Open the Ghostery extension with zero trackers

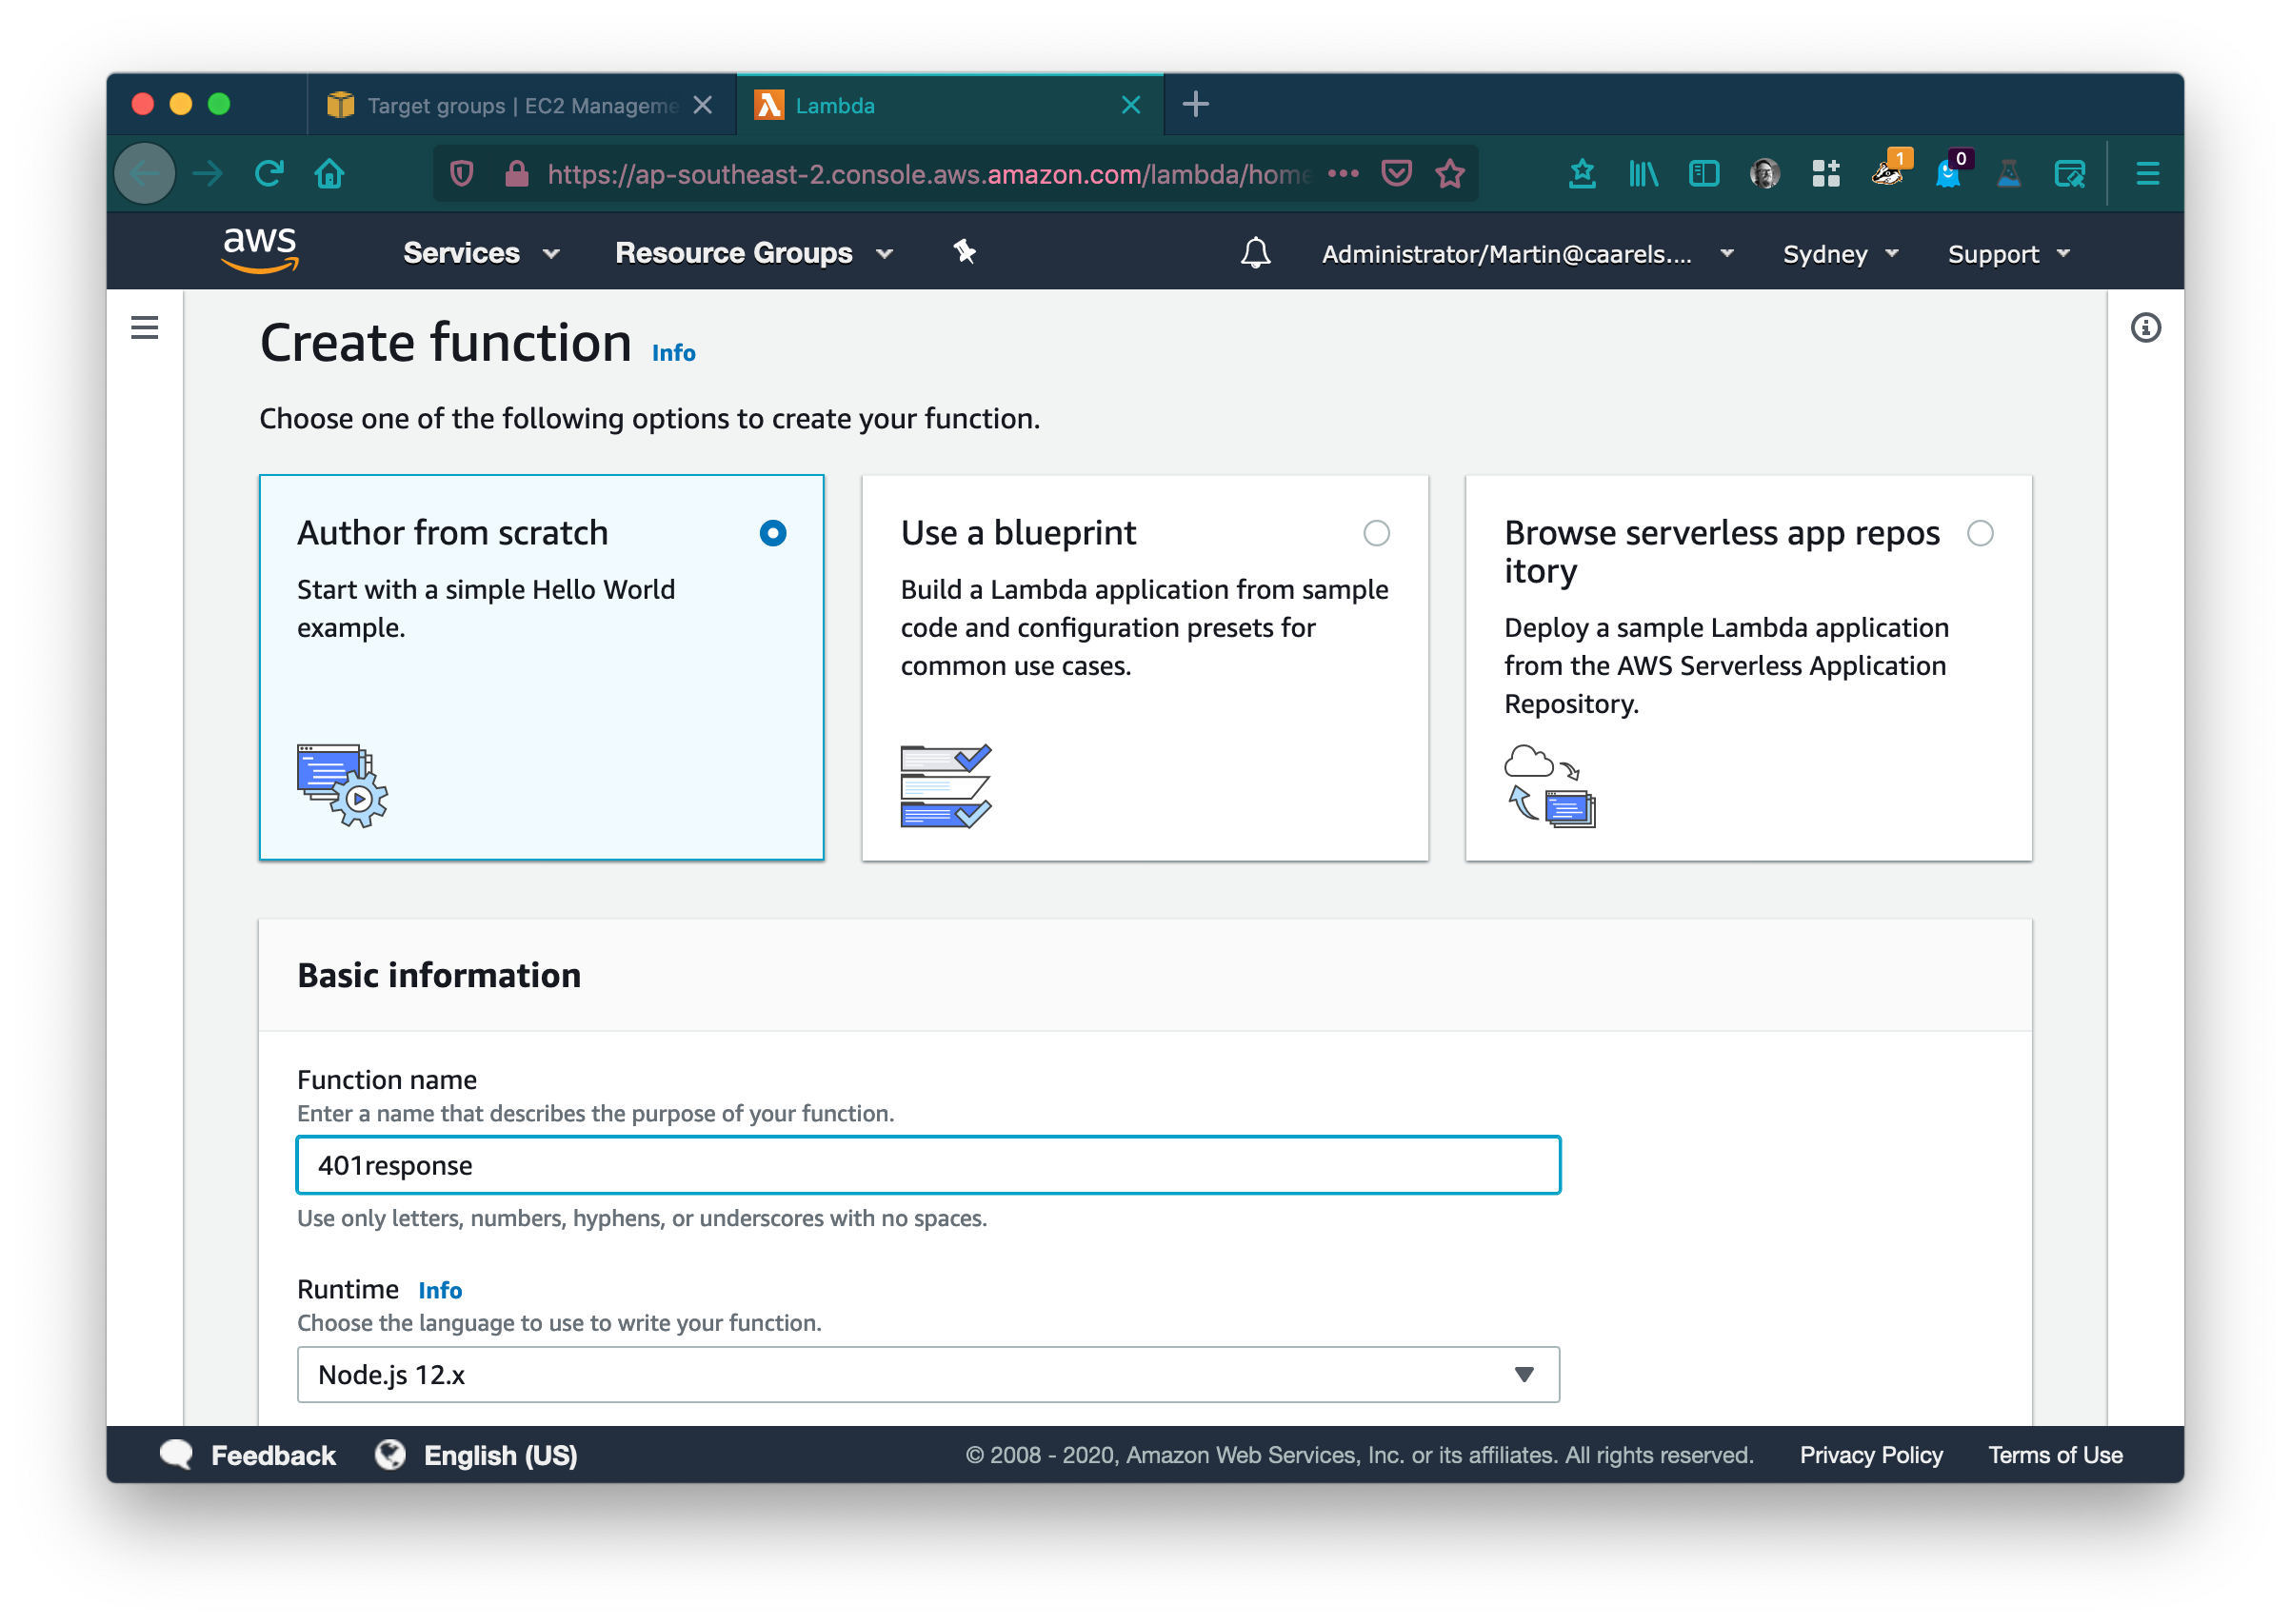tap(1948, 172)
